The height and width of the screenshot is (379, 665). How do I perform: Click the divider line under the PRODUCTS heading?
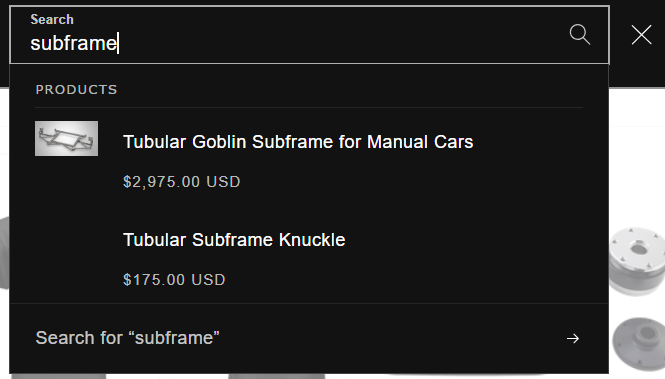pyautogui.click(x=309, y=108)
